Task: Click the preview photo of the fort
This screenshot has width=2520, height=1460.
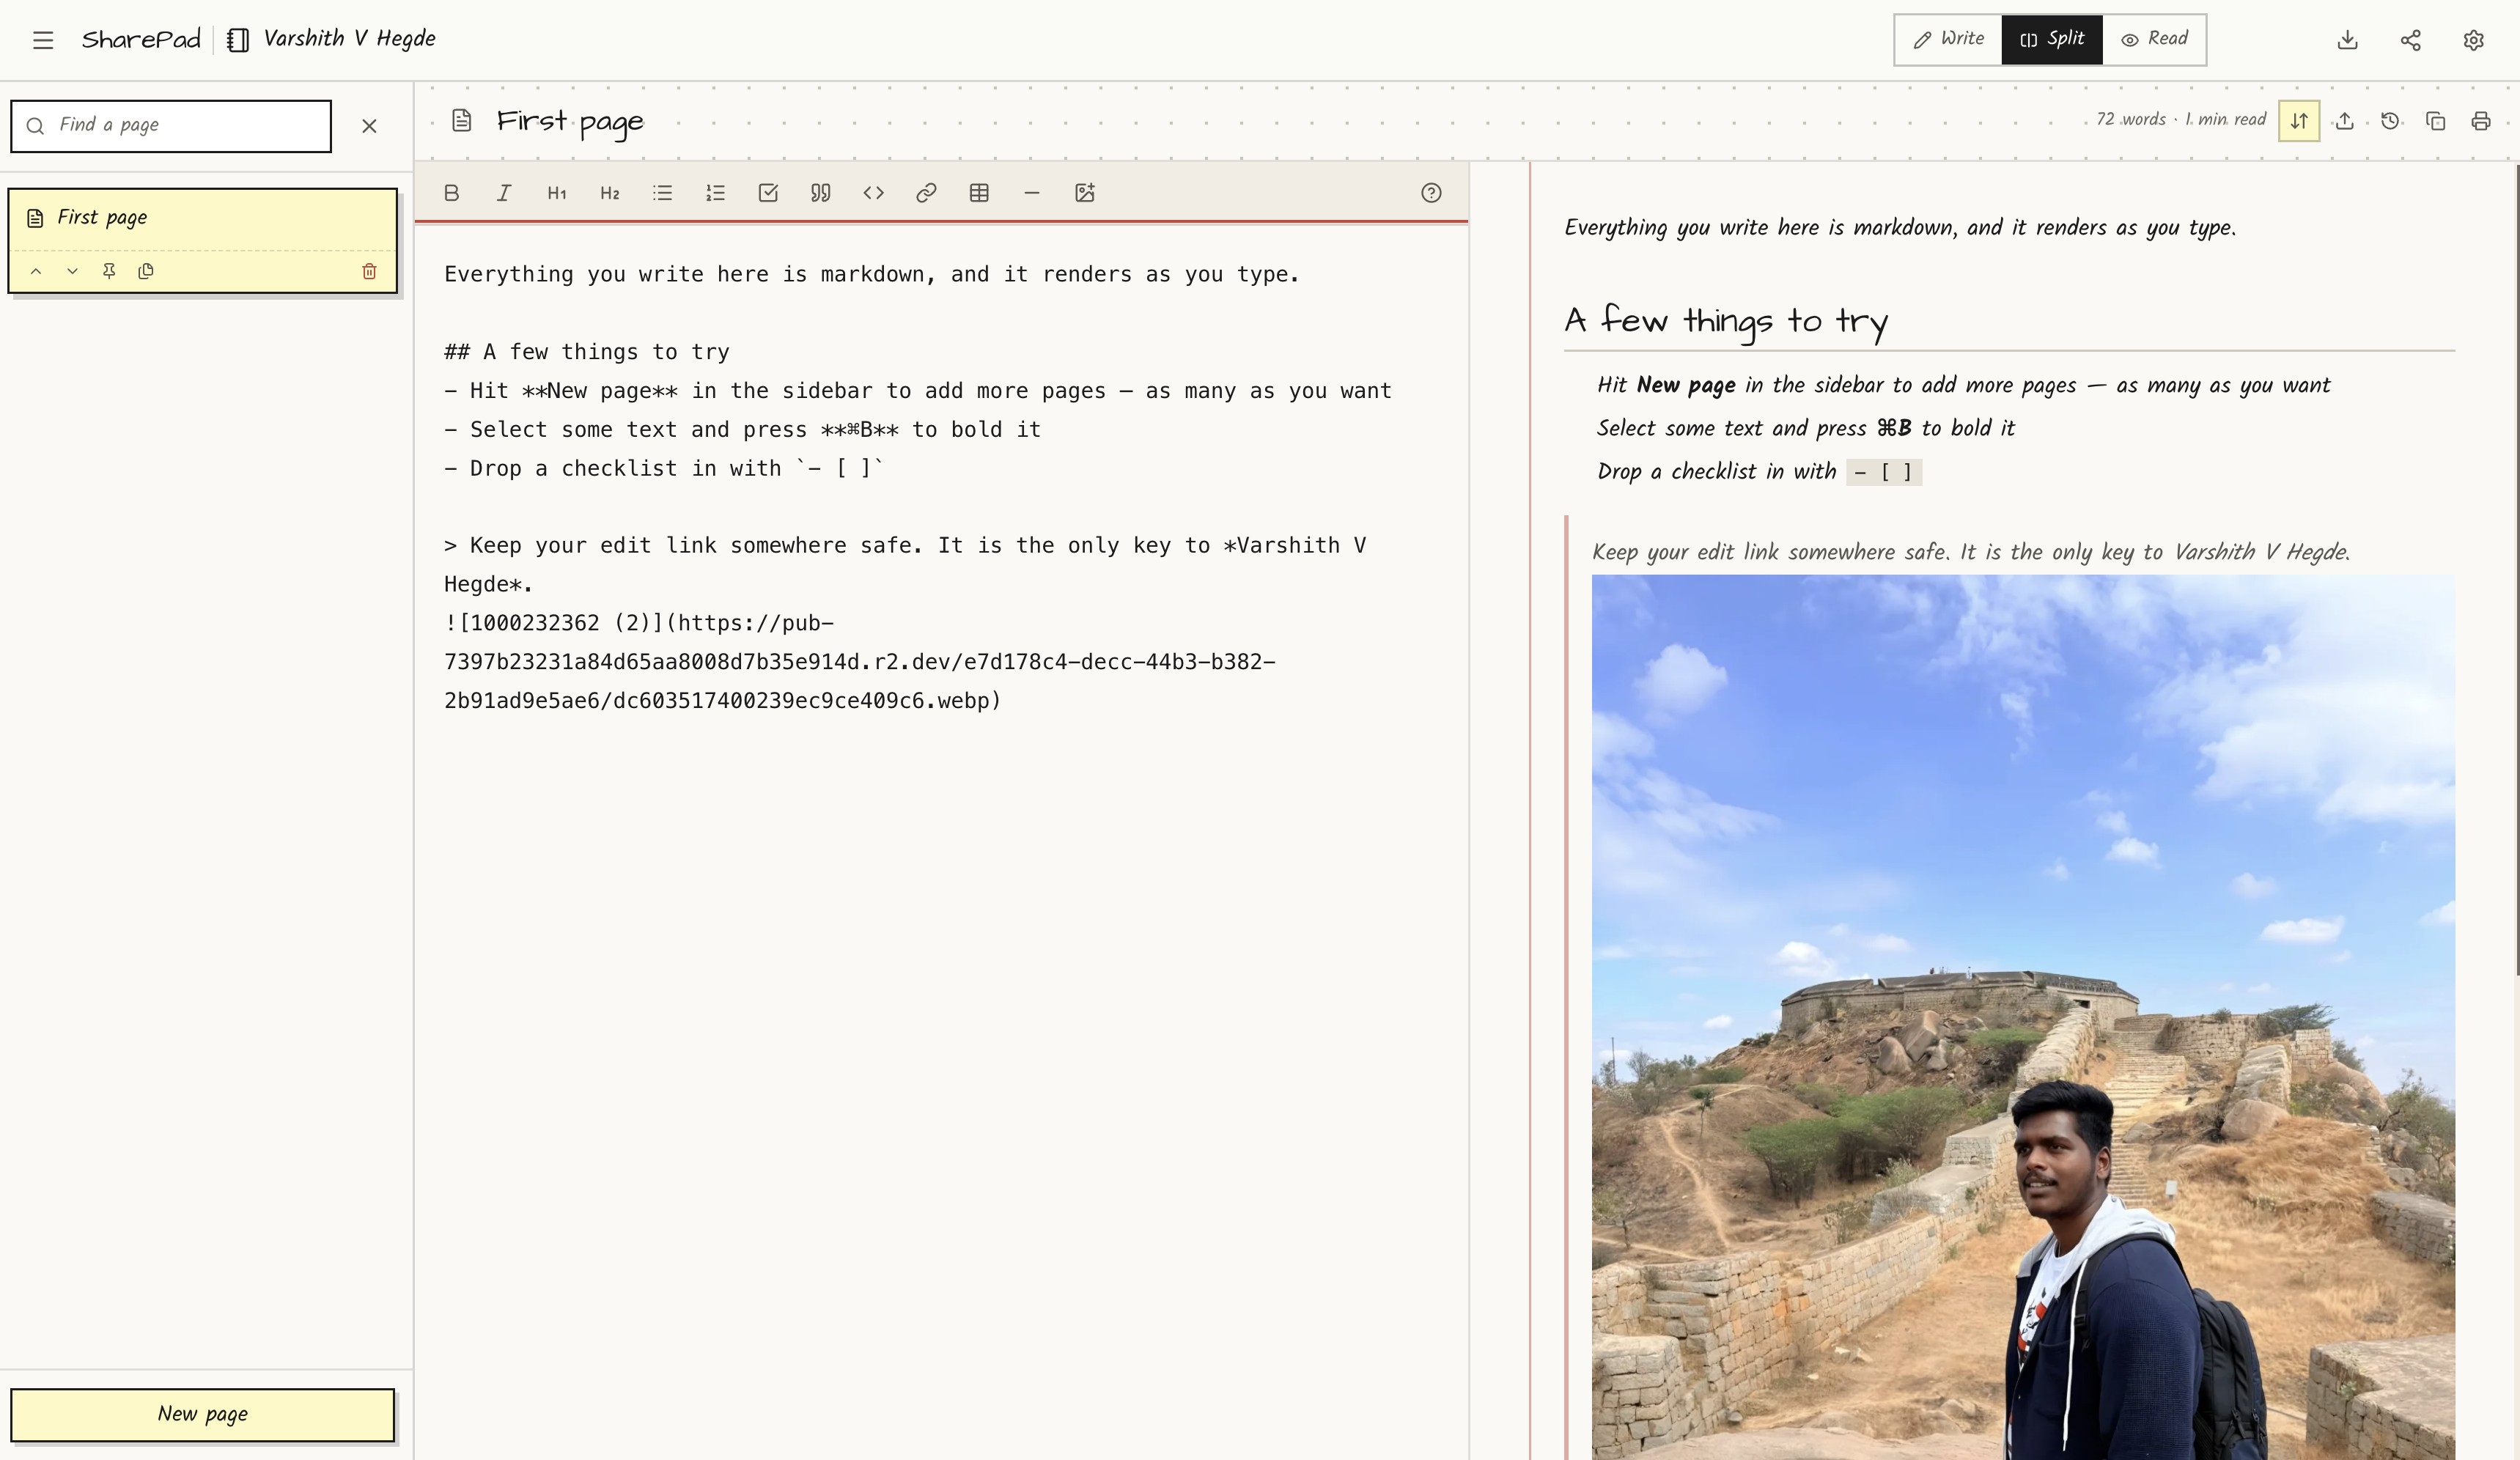Action: click(2023, 1017)
